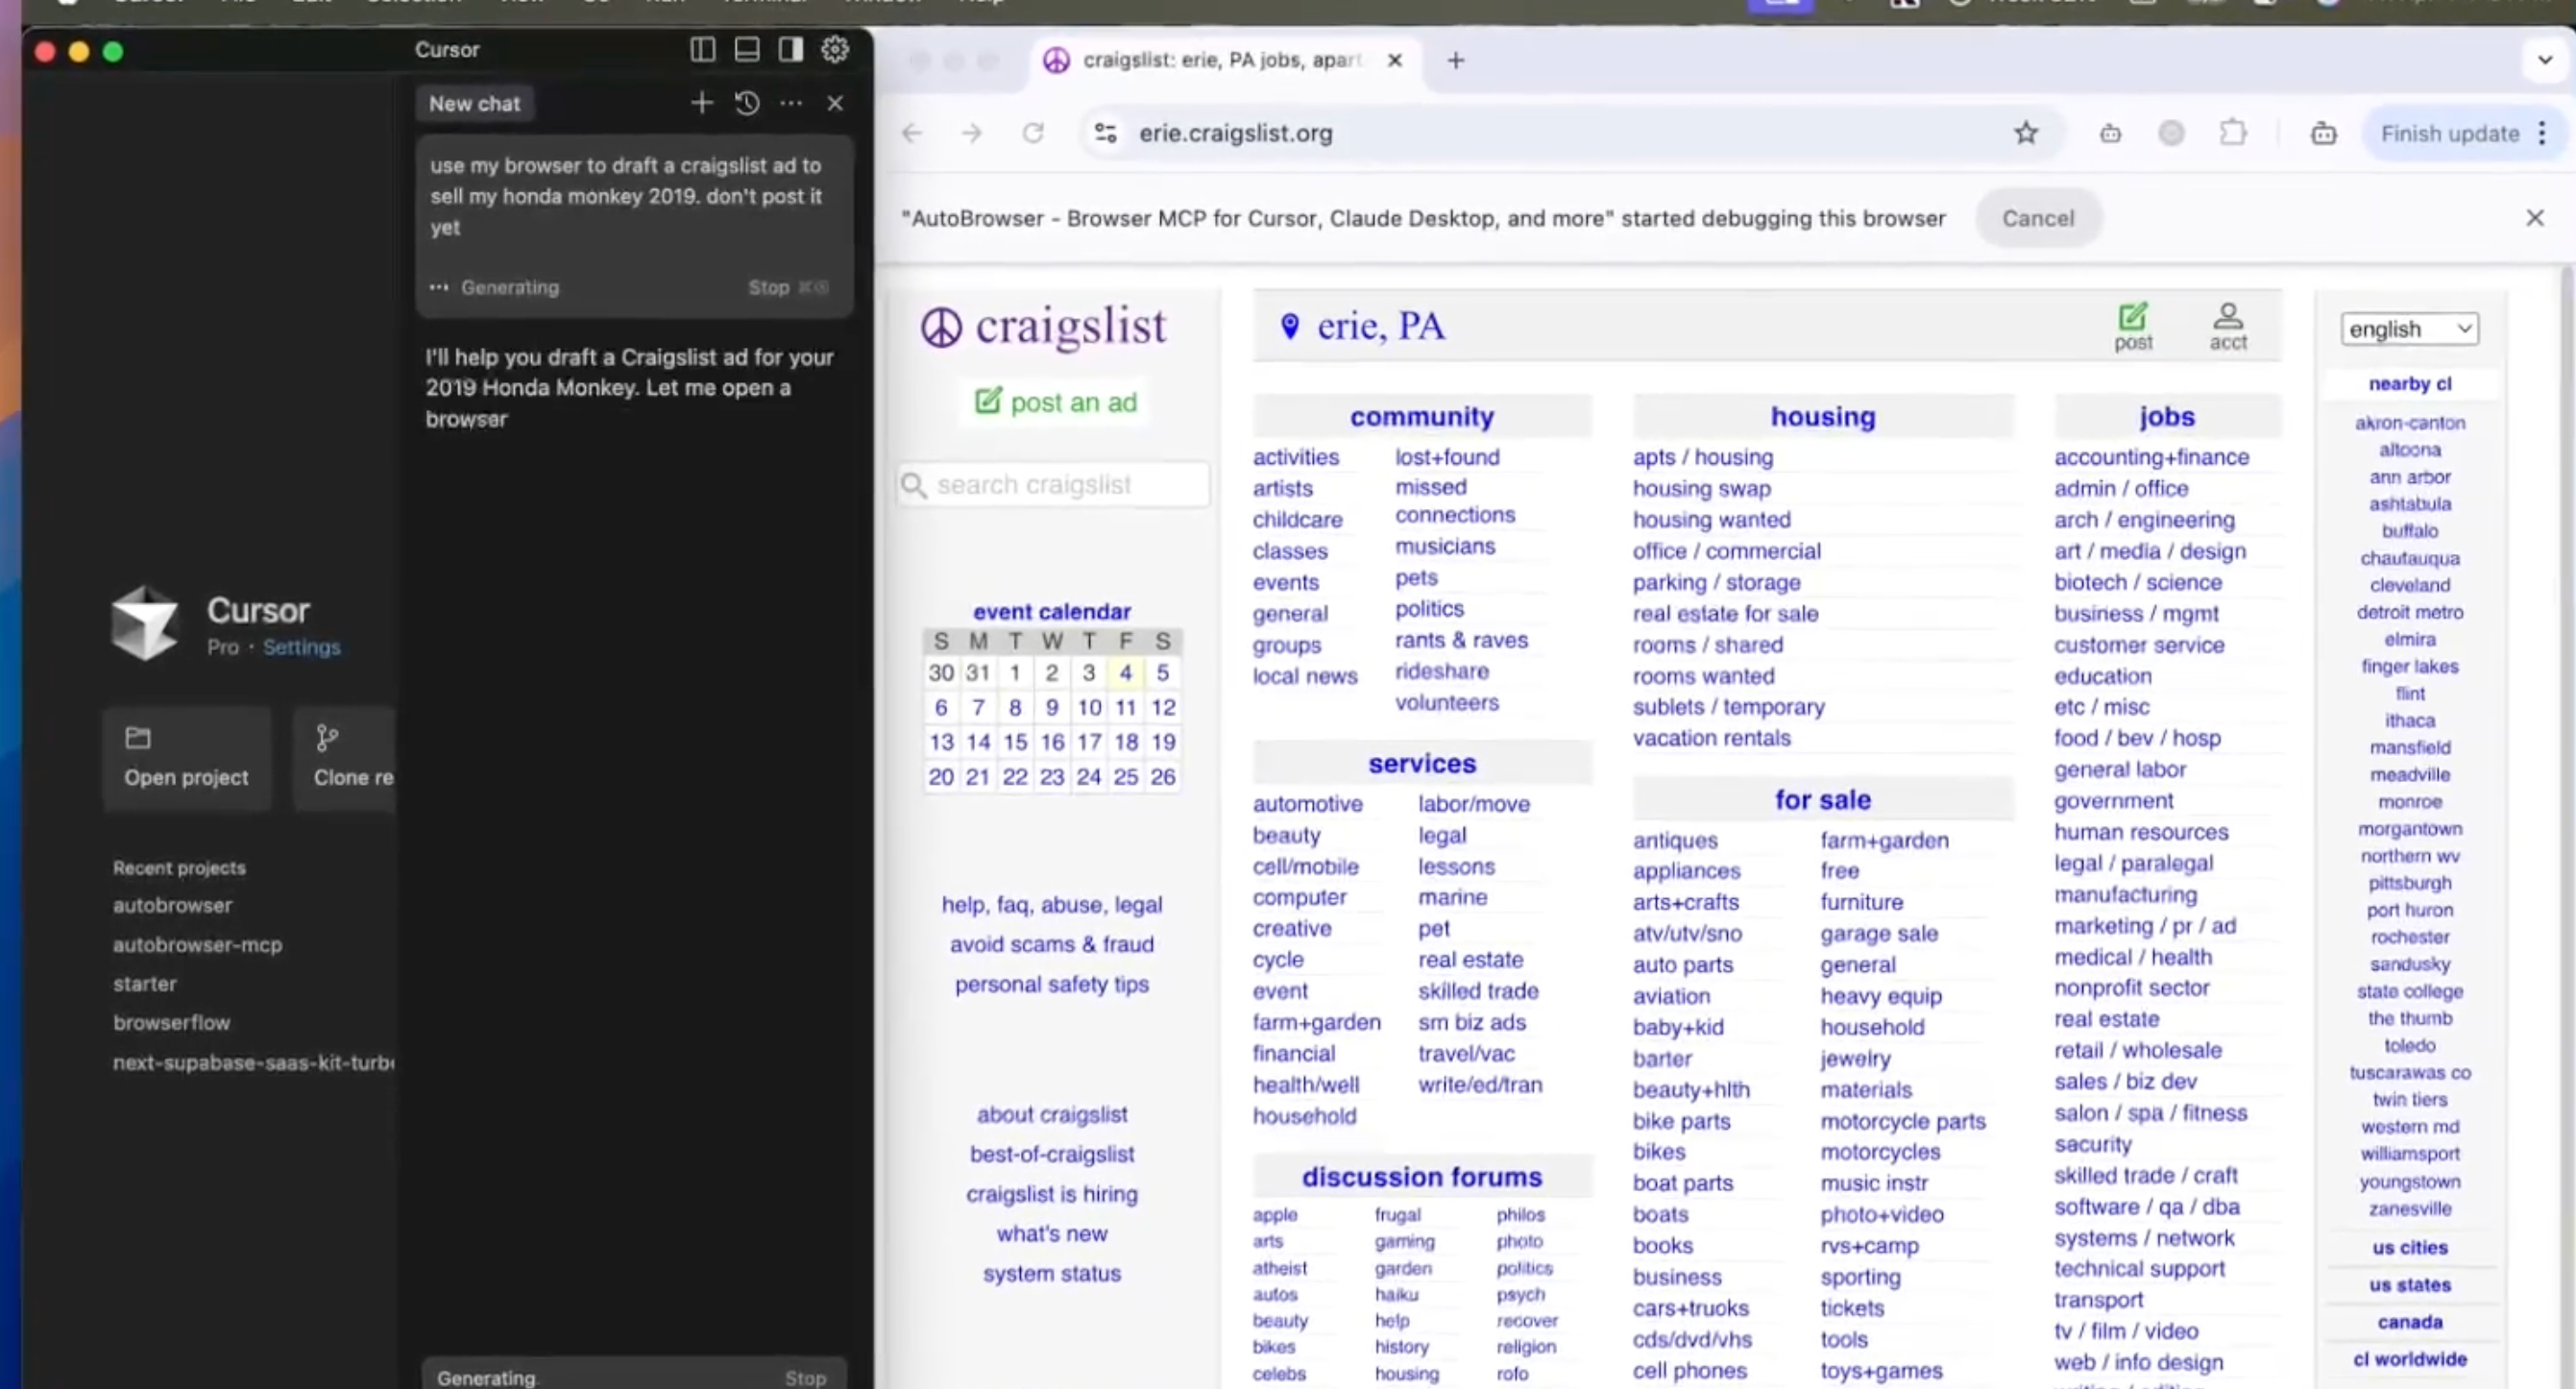Click craigslist peace logo
The width and height of the screenshot is (2576, 1389).
coord(940,327)
